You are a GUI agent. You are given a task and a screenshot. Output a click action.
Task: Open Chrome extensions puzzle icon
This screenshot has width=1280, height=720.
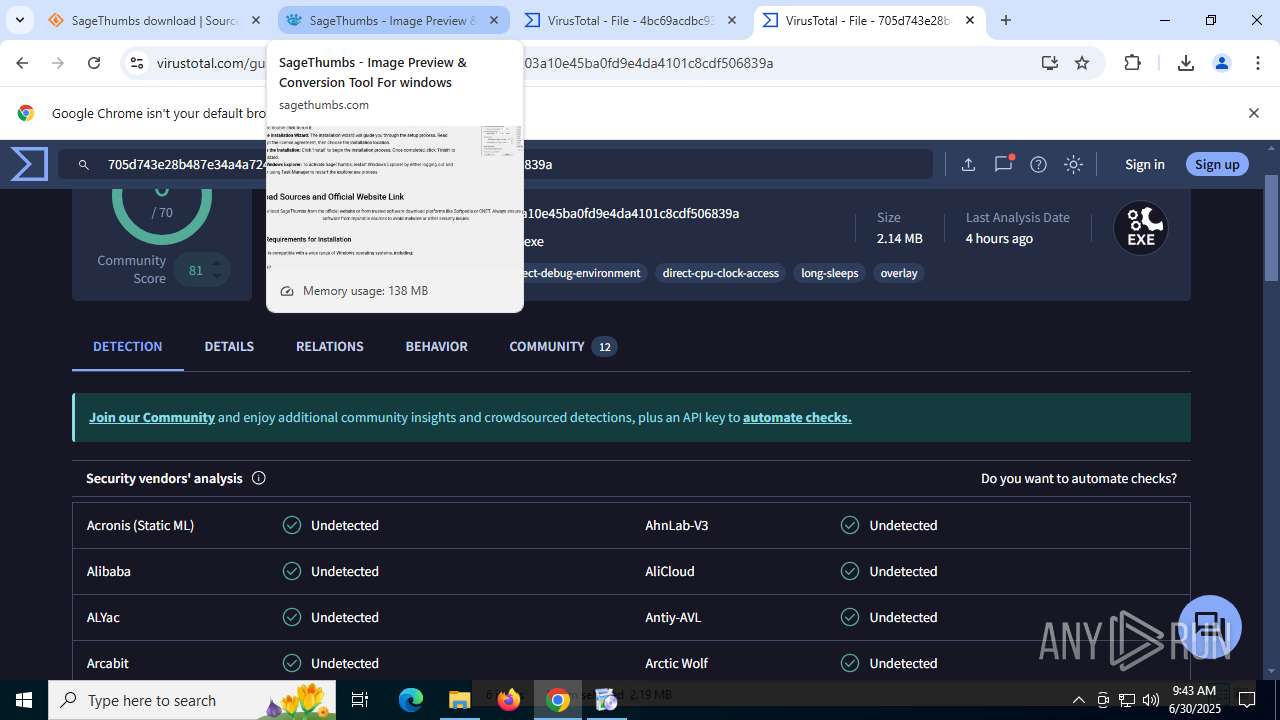click(x=1132, y=63)
